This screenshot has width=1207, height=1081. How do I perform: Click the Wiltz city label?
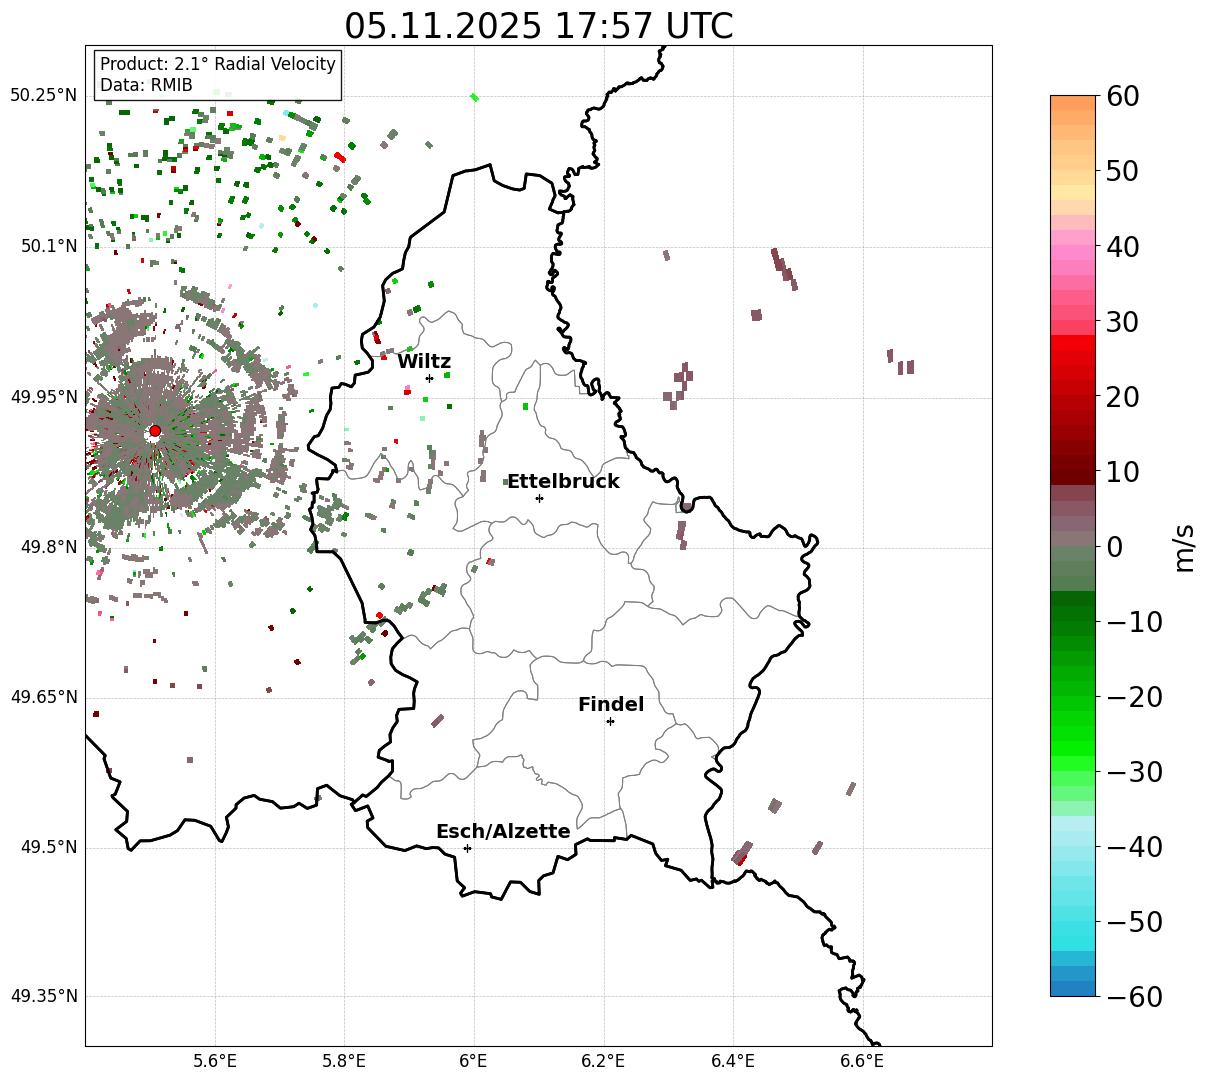(x=424, y=362)
